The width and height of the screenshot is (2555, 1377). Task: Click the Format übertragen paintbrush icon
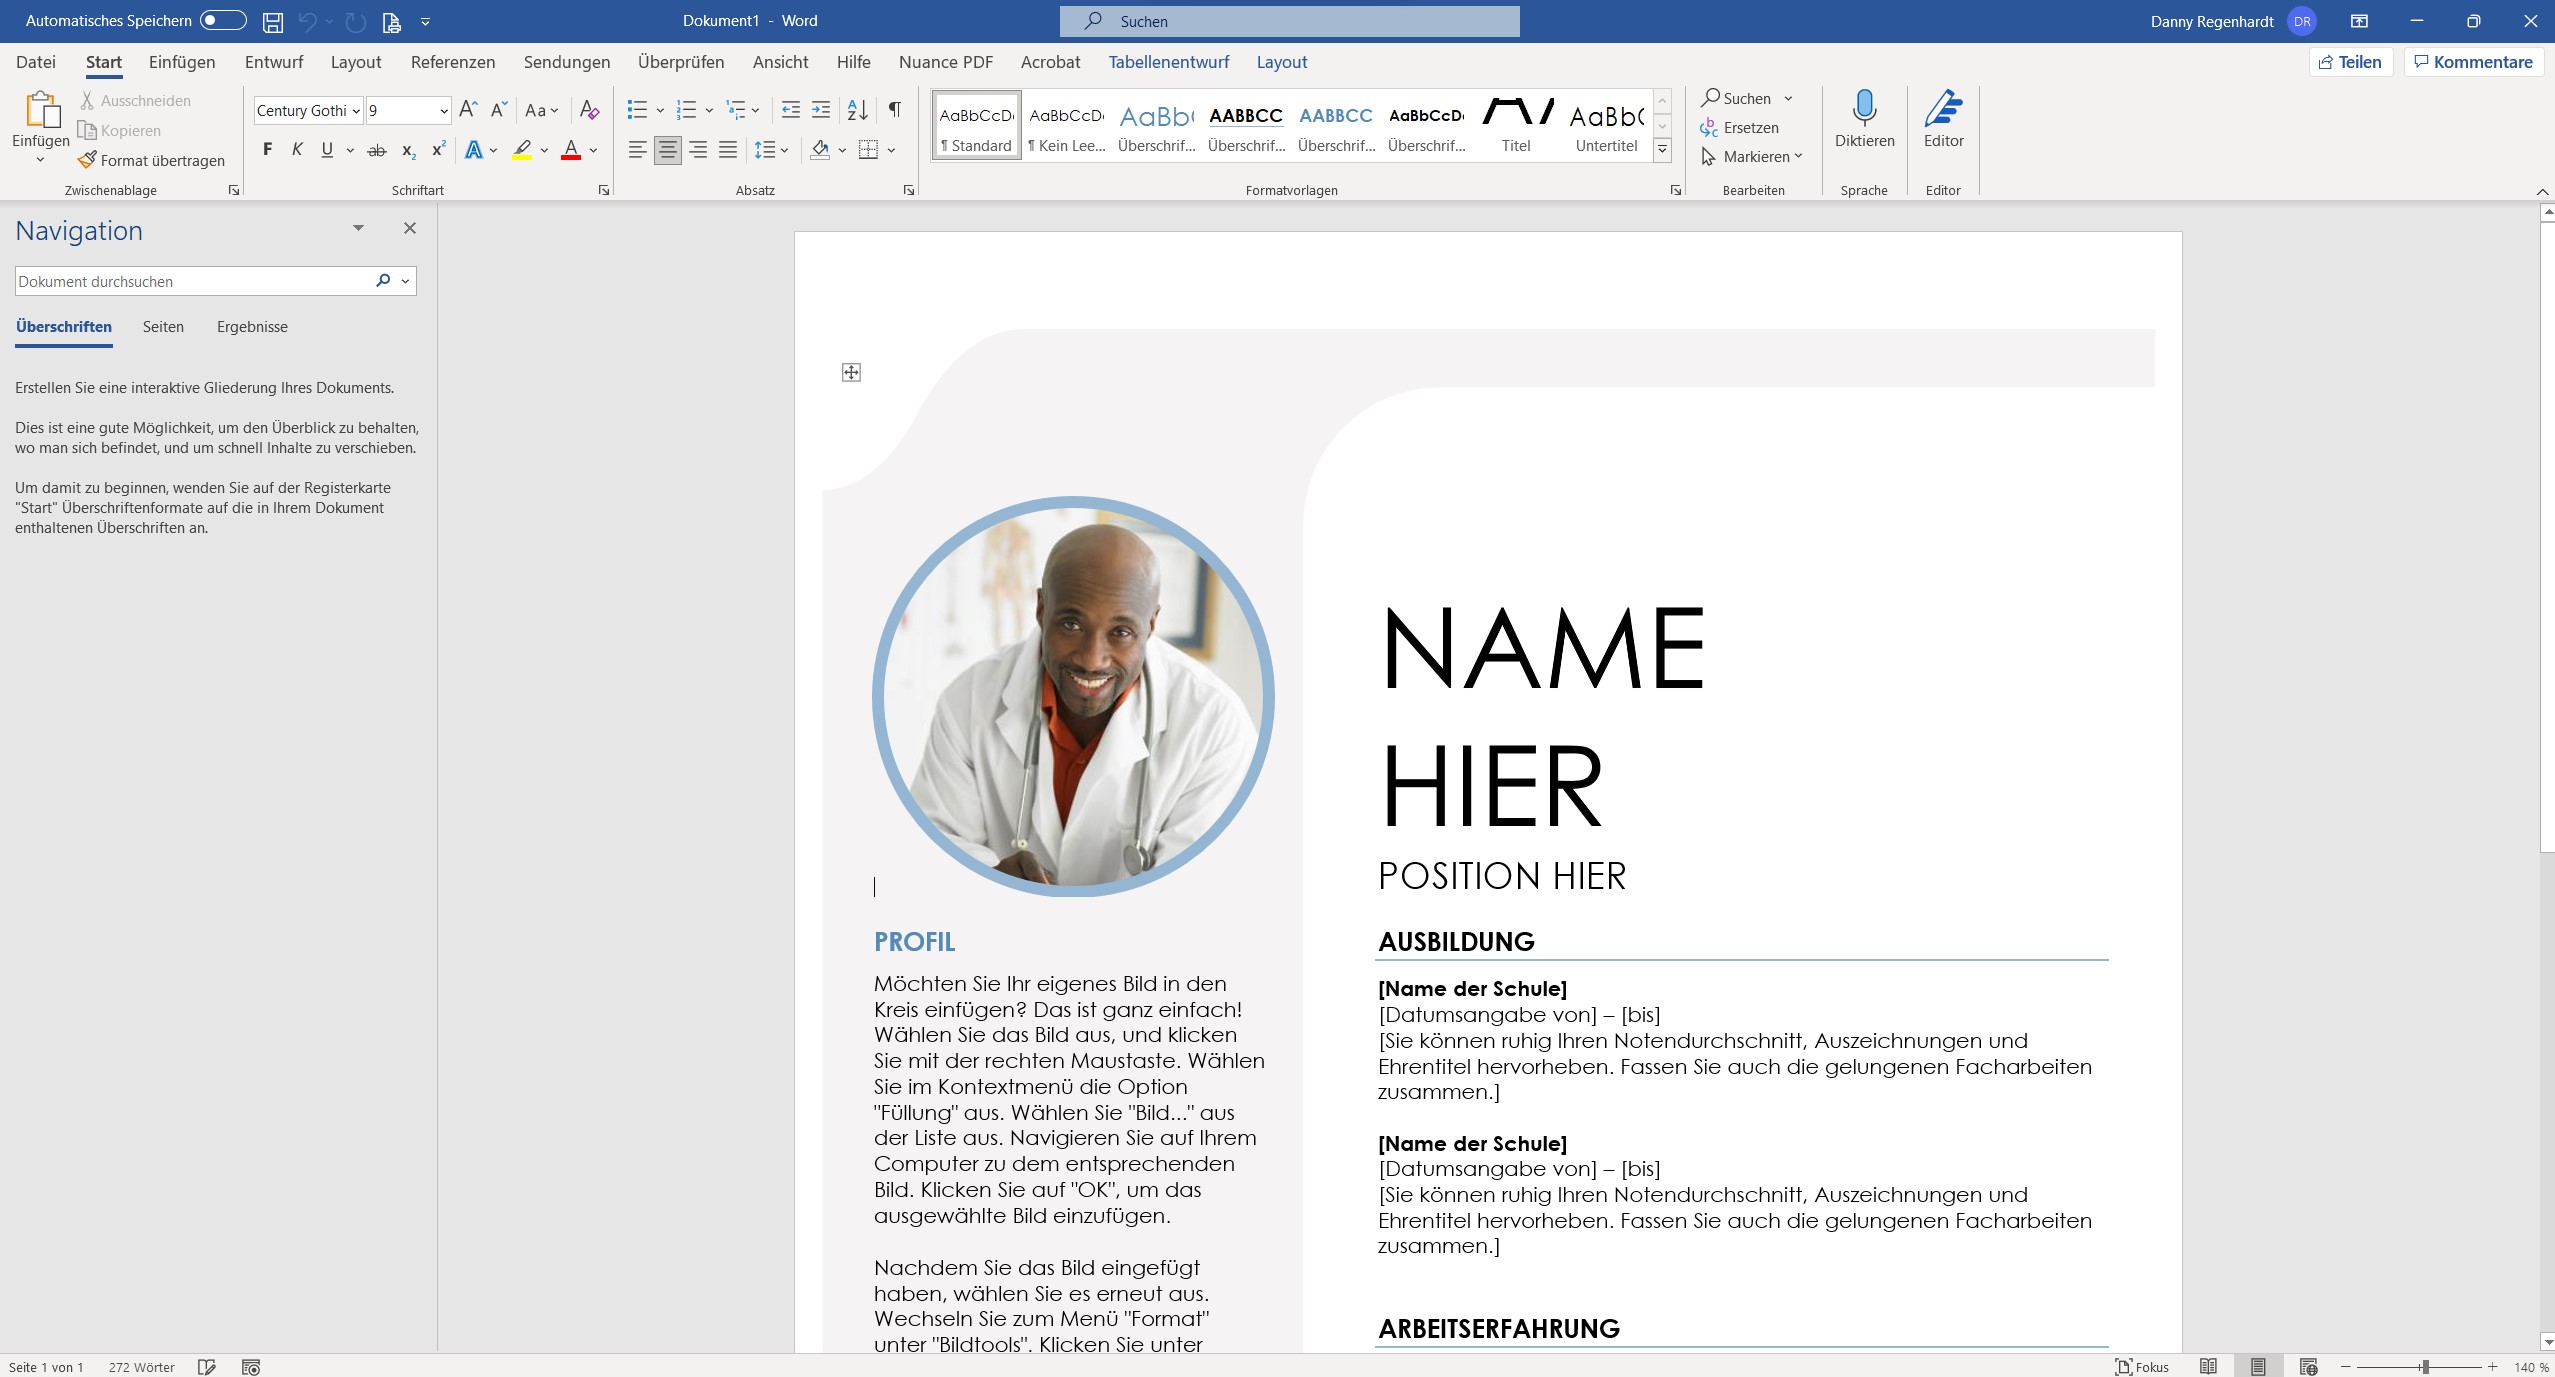[x=88, y=160]
